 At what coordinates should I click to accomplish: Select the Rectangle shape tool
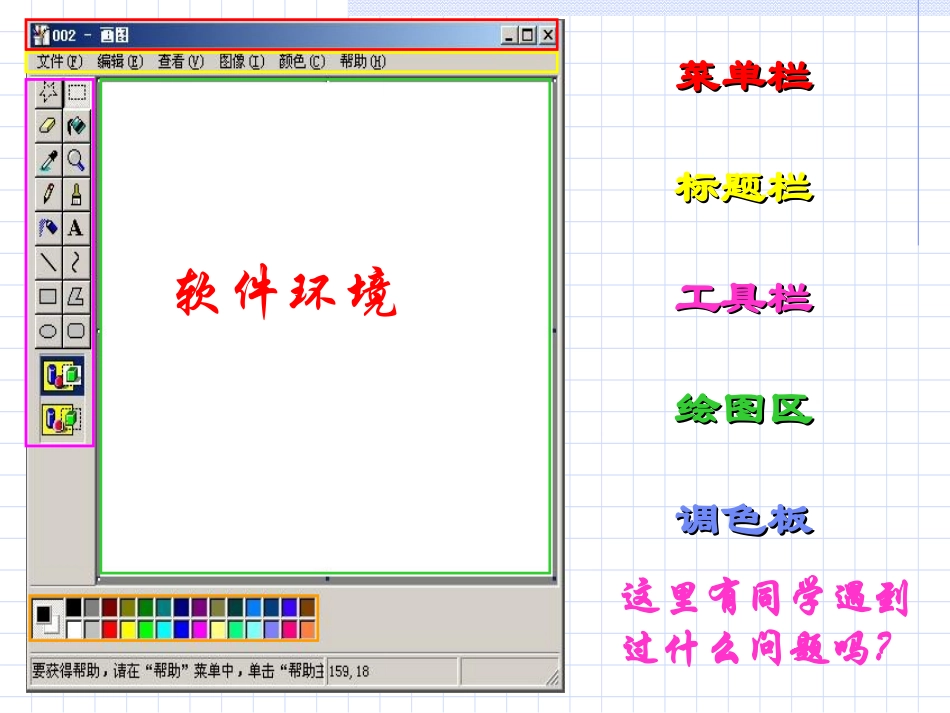point(48,297)
